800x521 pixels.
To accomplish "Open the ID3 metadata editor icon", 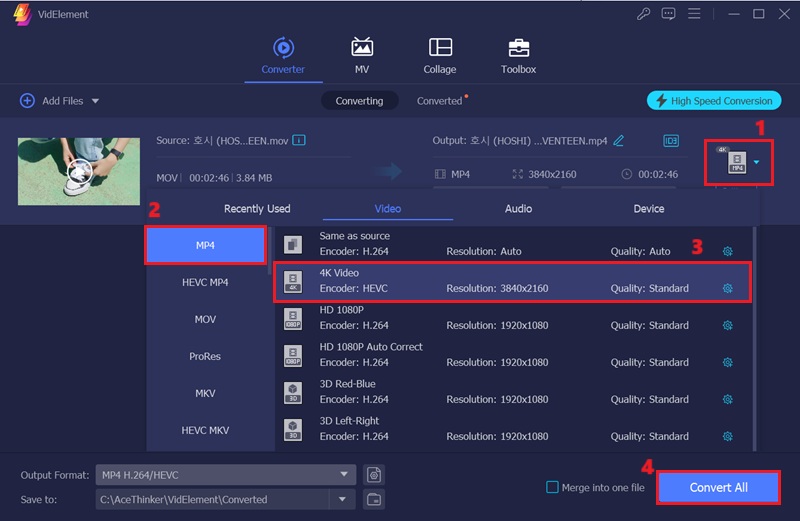I will (x=671, y=141).
